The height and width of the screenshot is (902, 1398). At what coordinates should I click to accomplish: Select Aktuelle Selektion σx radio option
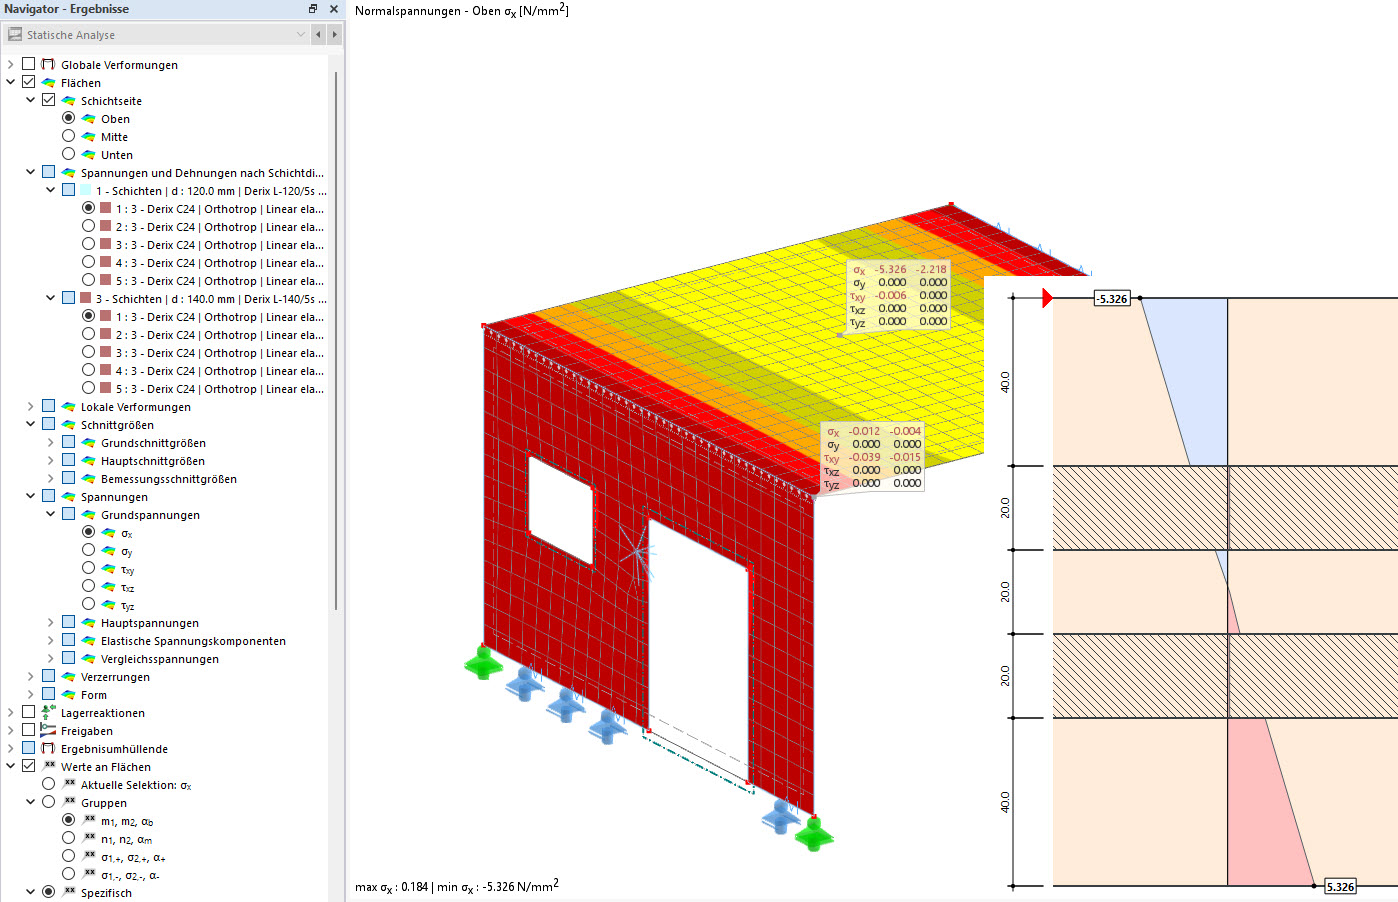tap(48, 784)
